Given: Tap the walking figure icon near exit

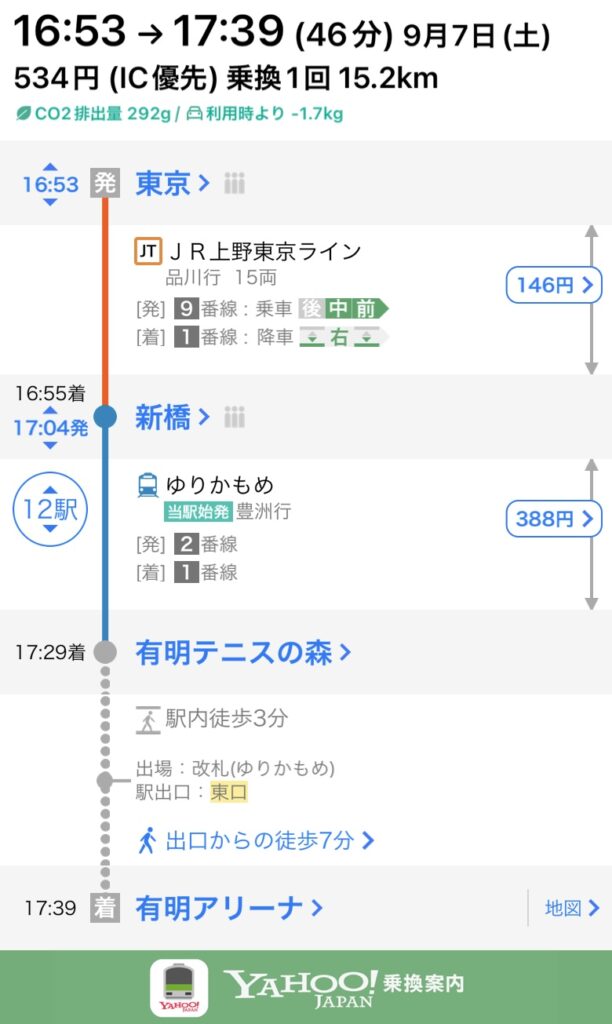Looking at the screenshot, I should tap(147, 841).
